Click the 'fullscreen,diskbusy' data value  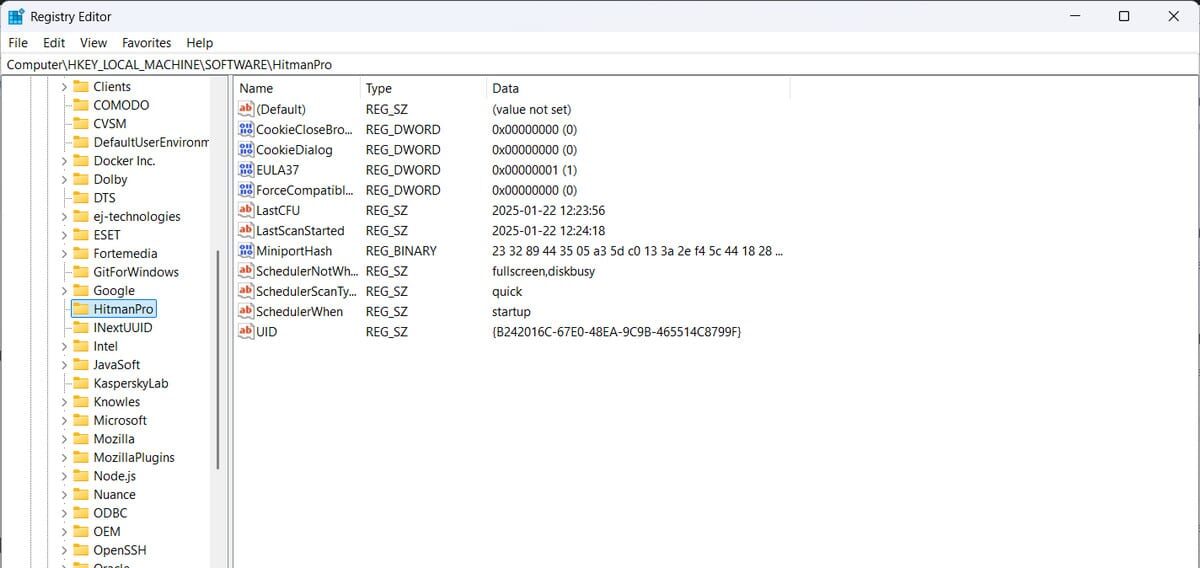pos(543,271)
